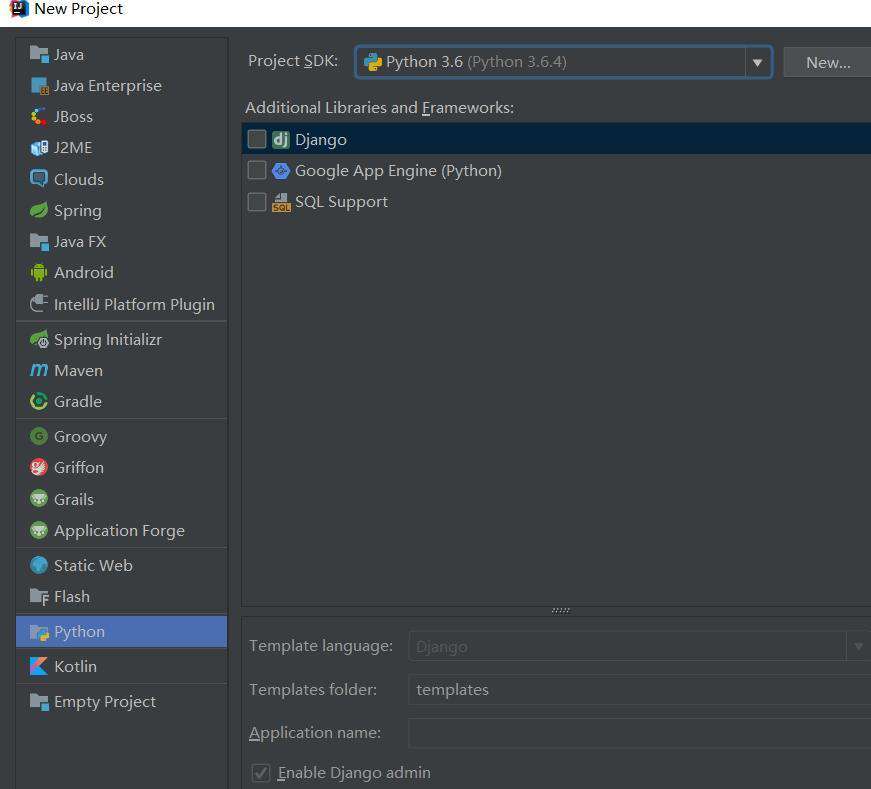Click the Flash folder icon
871x789 pixels.
39,596
